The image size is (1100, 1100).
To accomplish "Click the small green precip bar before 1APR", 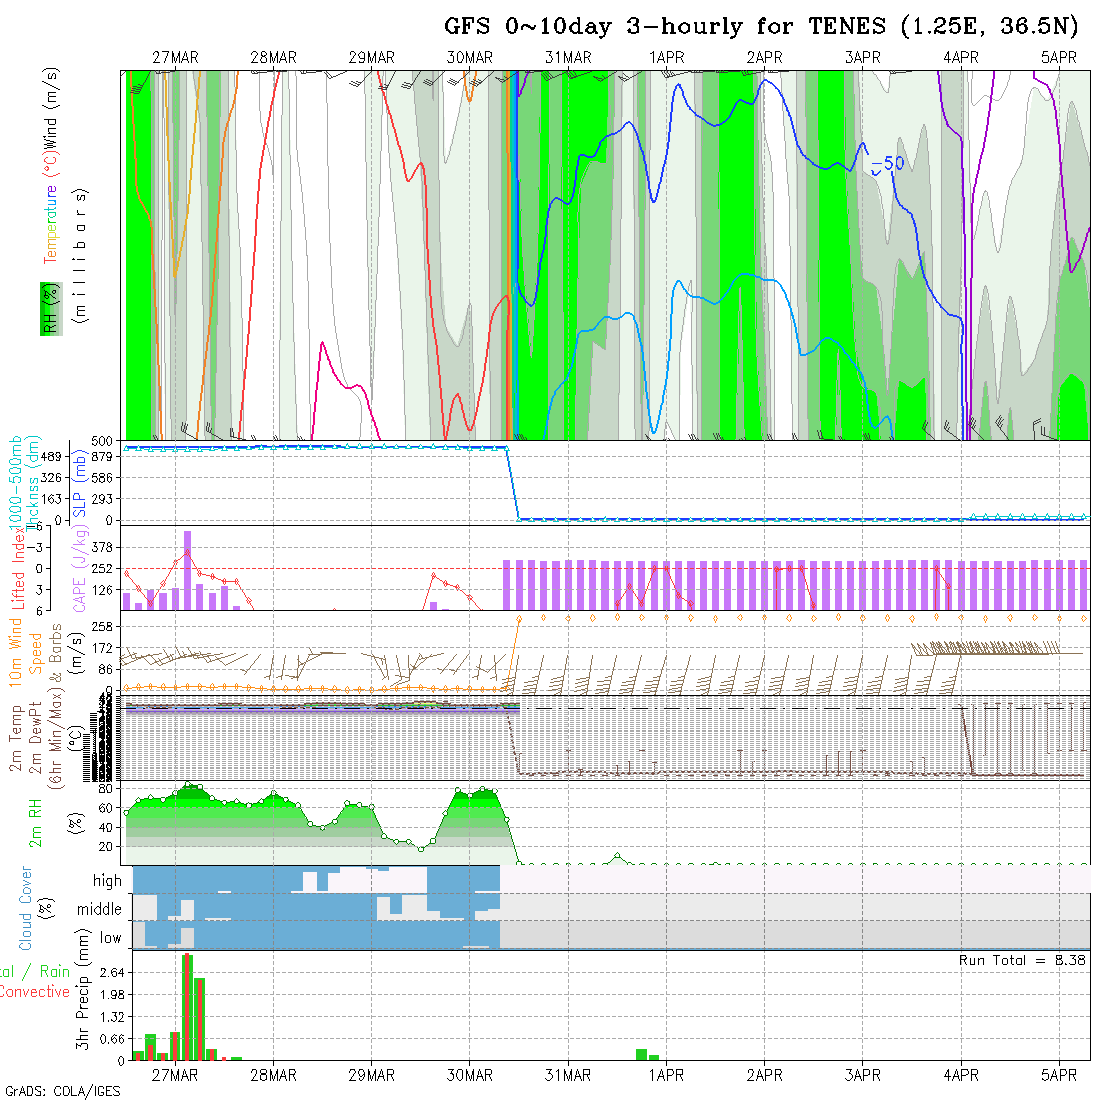I will [x=641, y=1054].
